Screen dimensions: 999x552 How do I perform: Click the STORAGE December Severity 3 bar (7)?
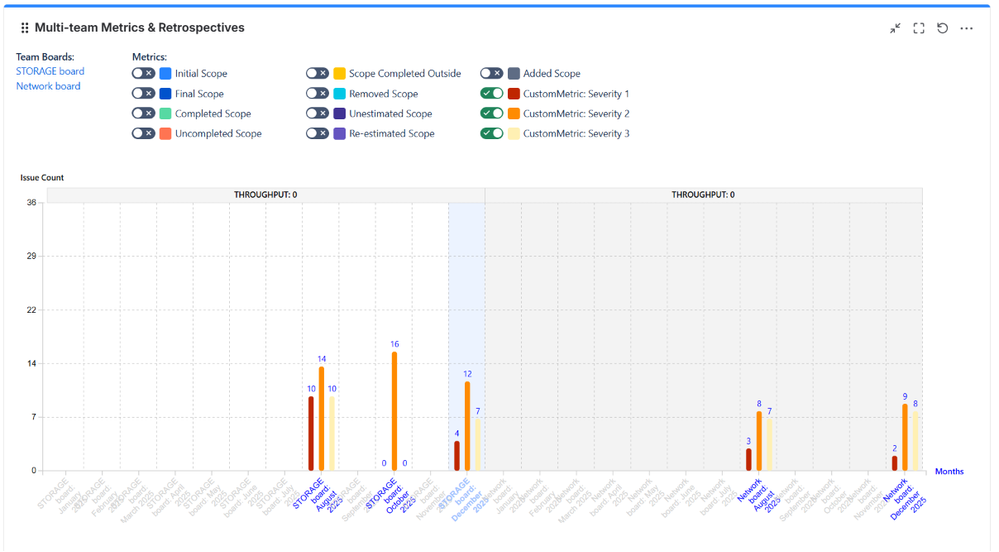(478, 445)
